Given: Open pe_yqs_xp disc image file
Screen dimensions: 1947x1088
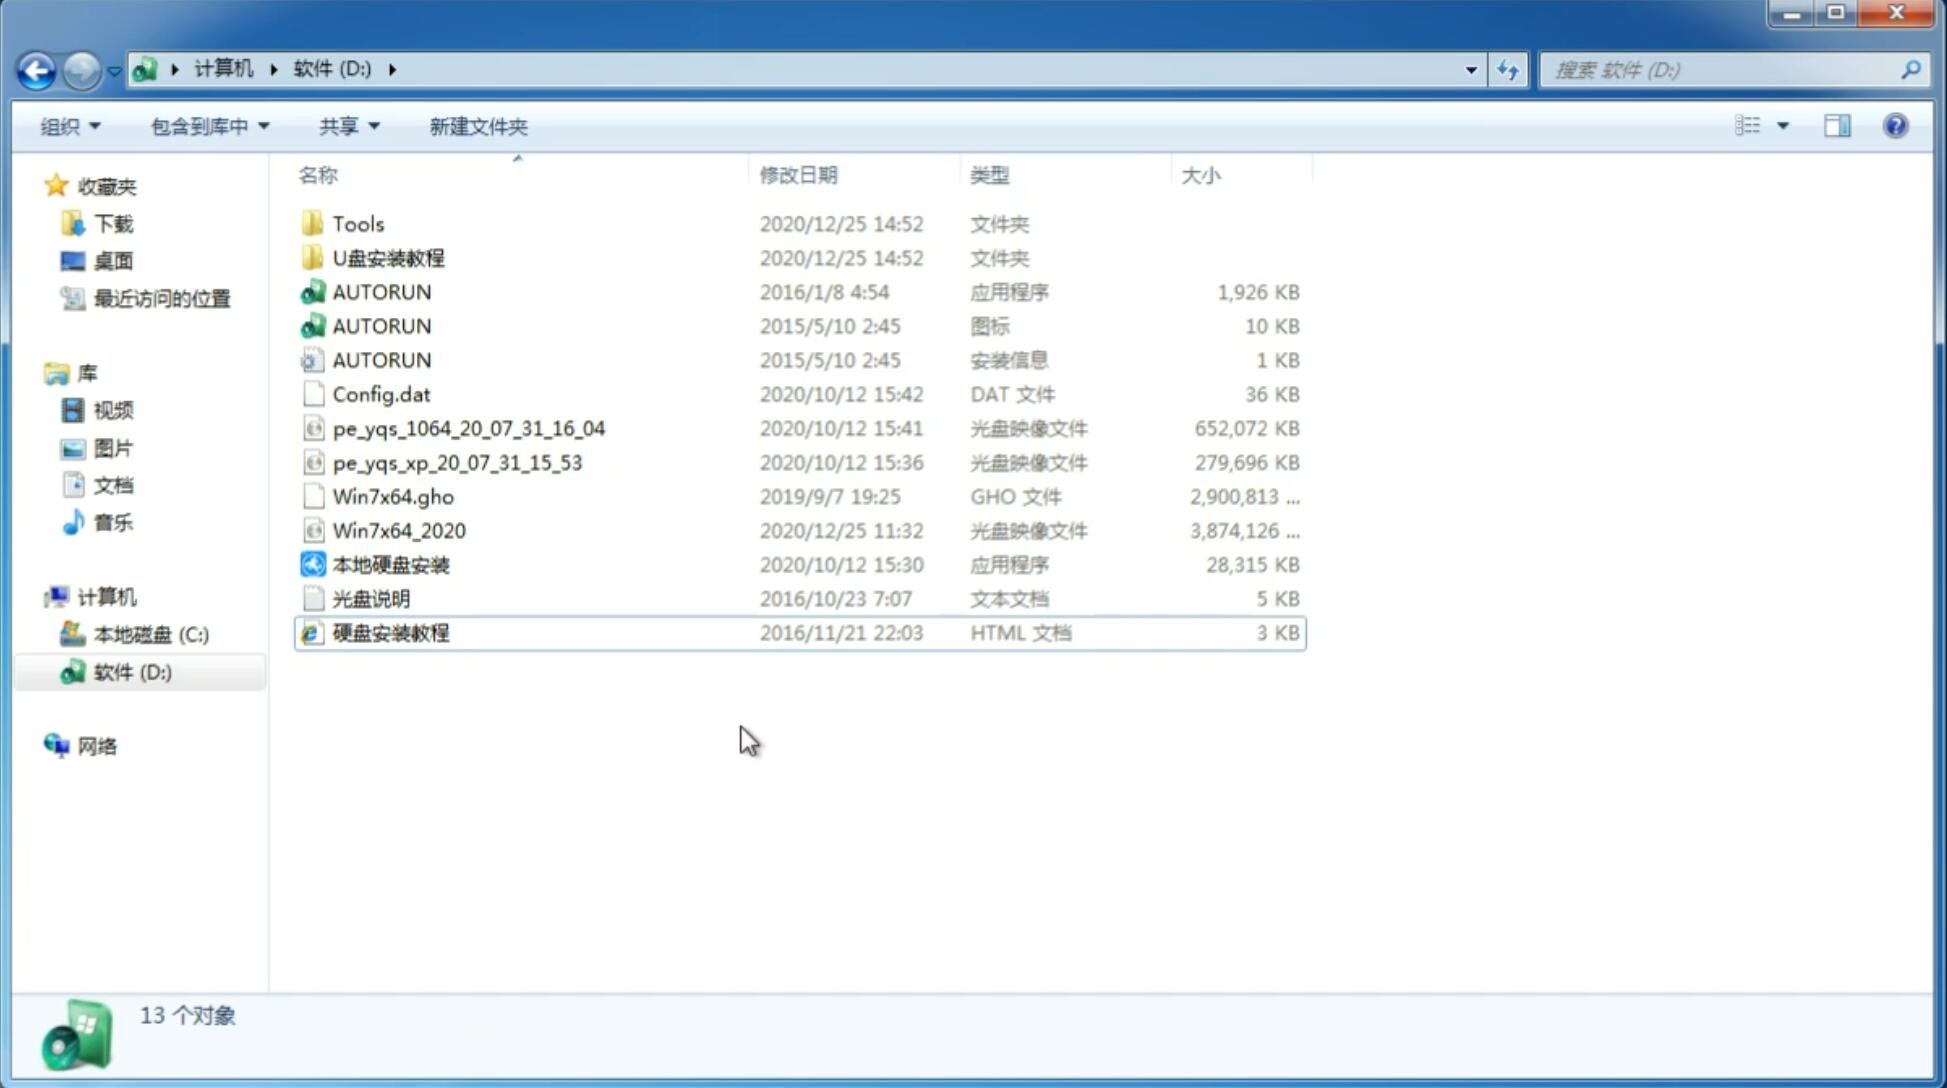Looking at the screenshot, I should point(457,461).
